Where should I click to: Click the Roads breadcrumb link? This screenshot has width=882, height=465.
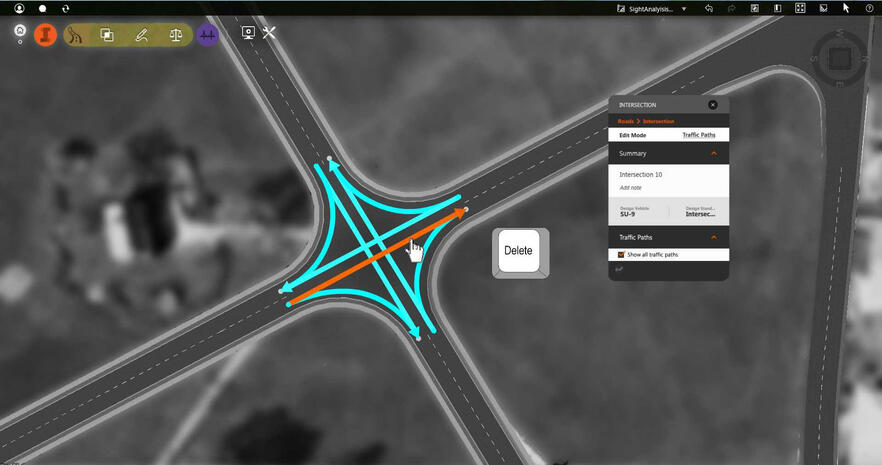[x=626, y=121]
